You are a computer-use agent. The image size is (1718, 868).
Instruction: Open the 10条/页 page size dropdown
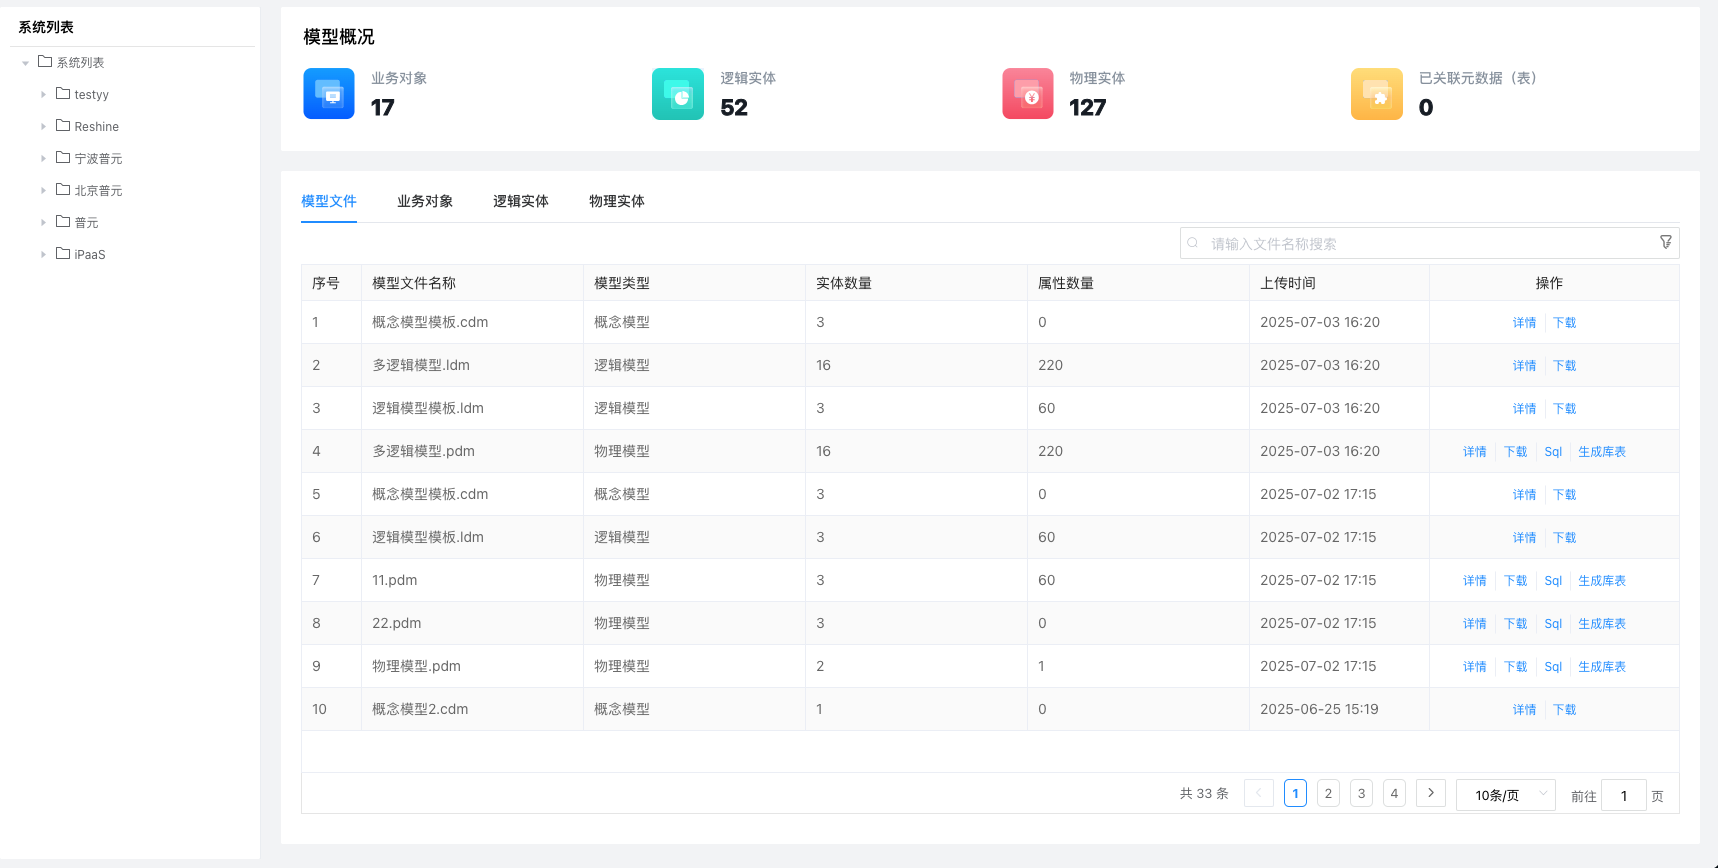[x=1505, y=795]
